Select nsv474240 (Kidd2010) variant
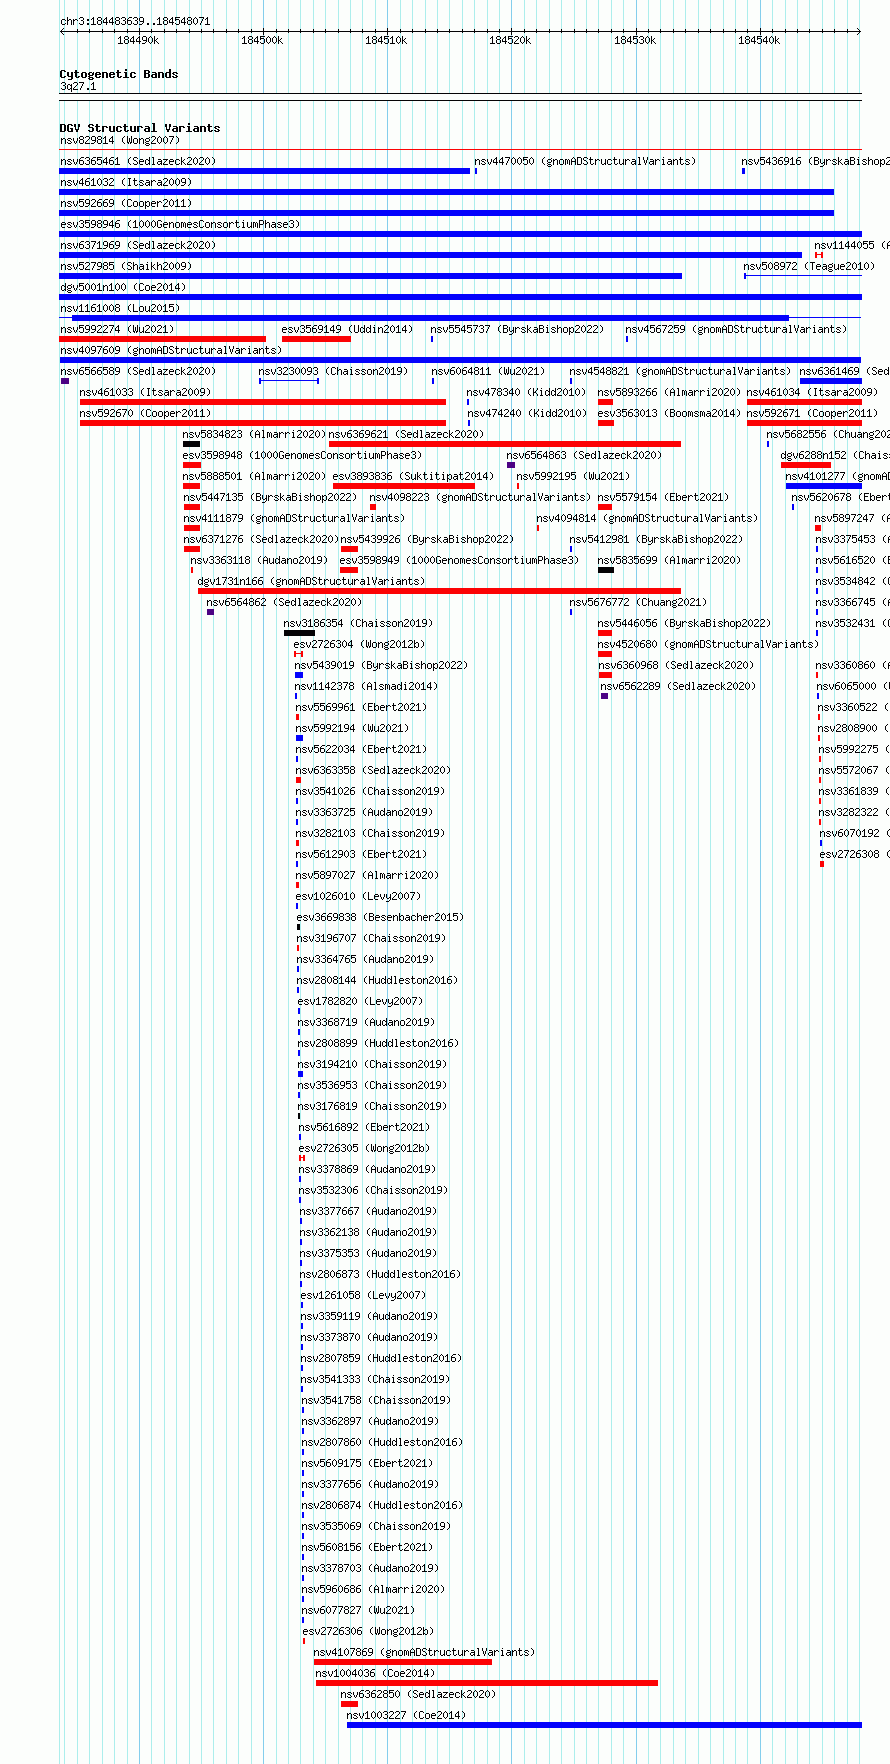 tap(527, 413)
